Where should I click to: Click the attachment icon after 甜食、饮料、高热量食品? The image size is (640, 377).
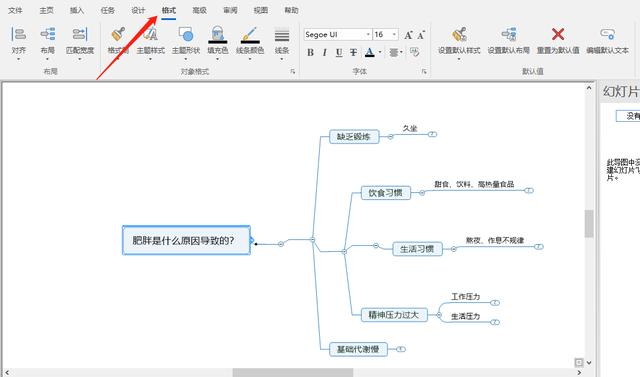point(529,191)
